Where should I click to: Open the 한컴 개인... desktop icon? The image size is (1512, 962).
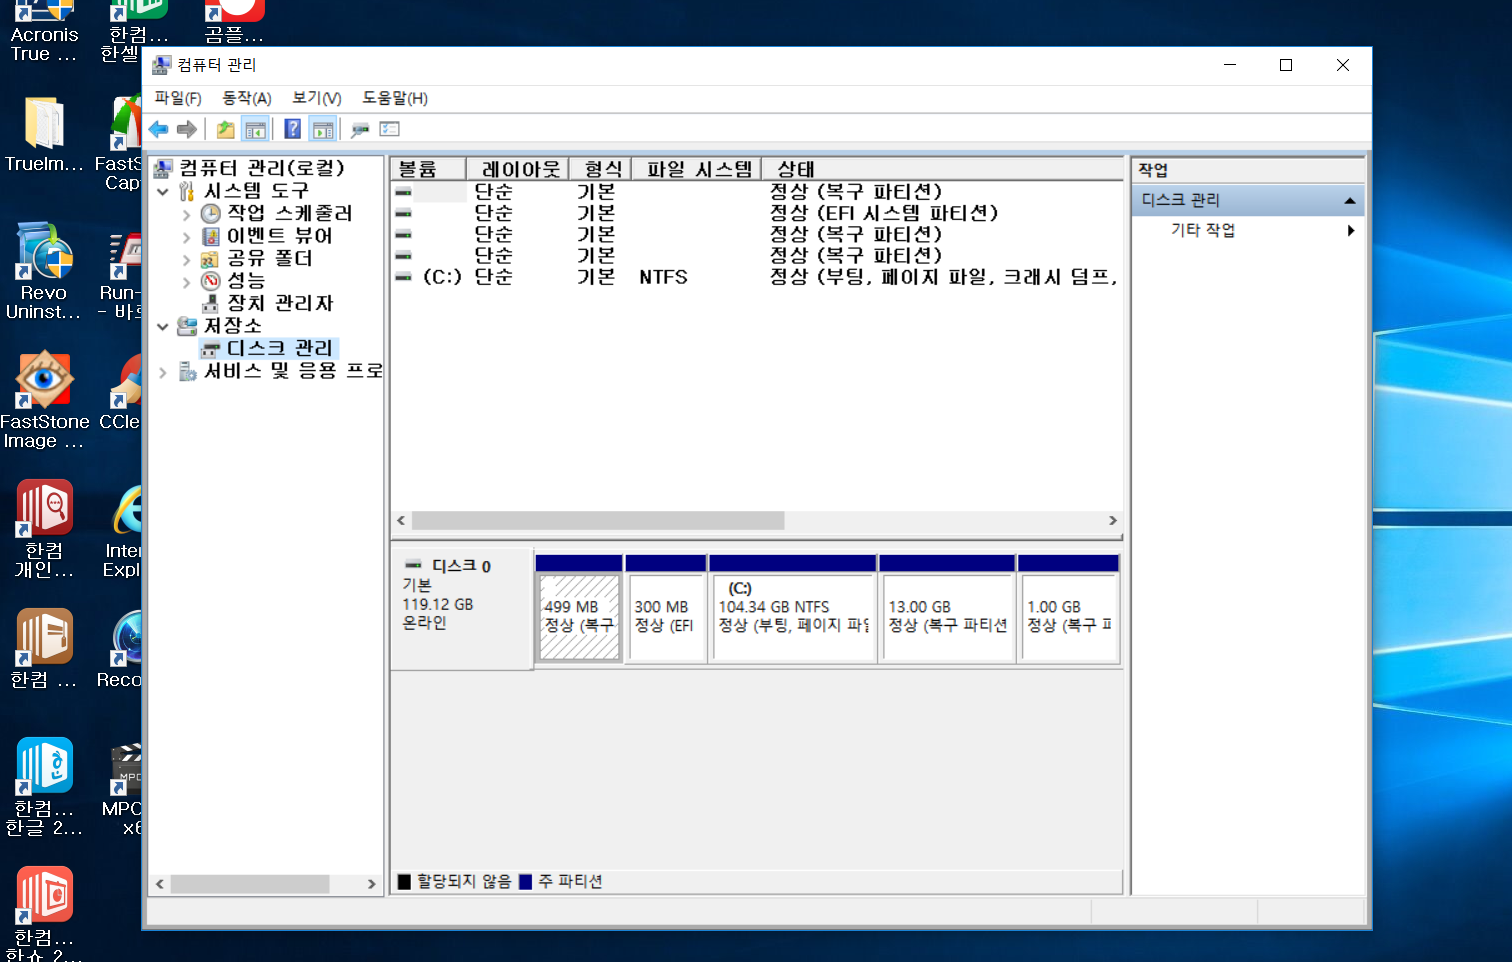click(x=44, y=529)
